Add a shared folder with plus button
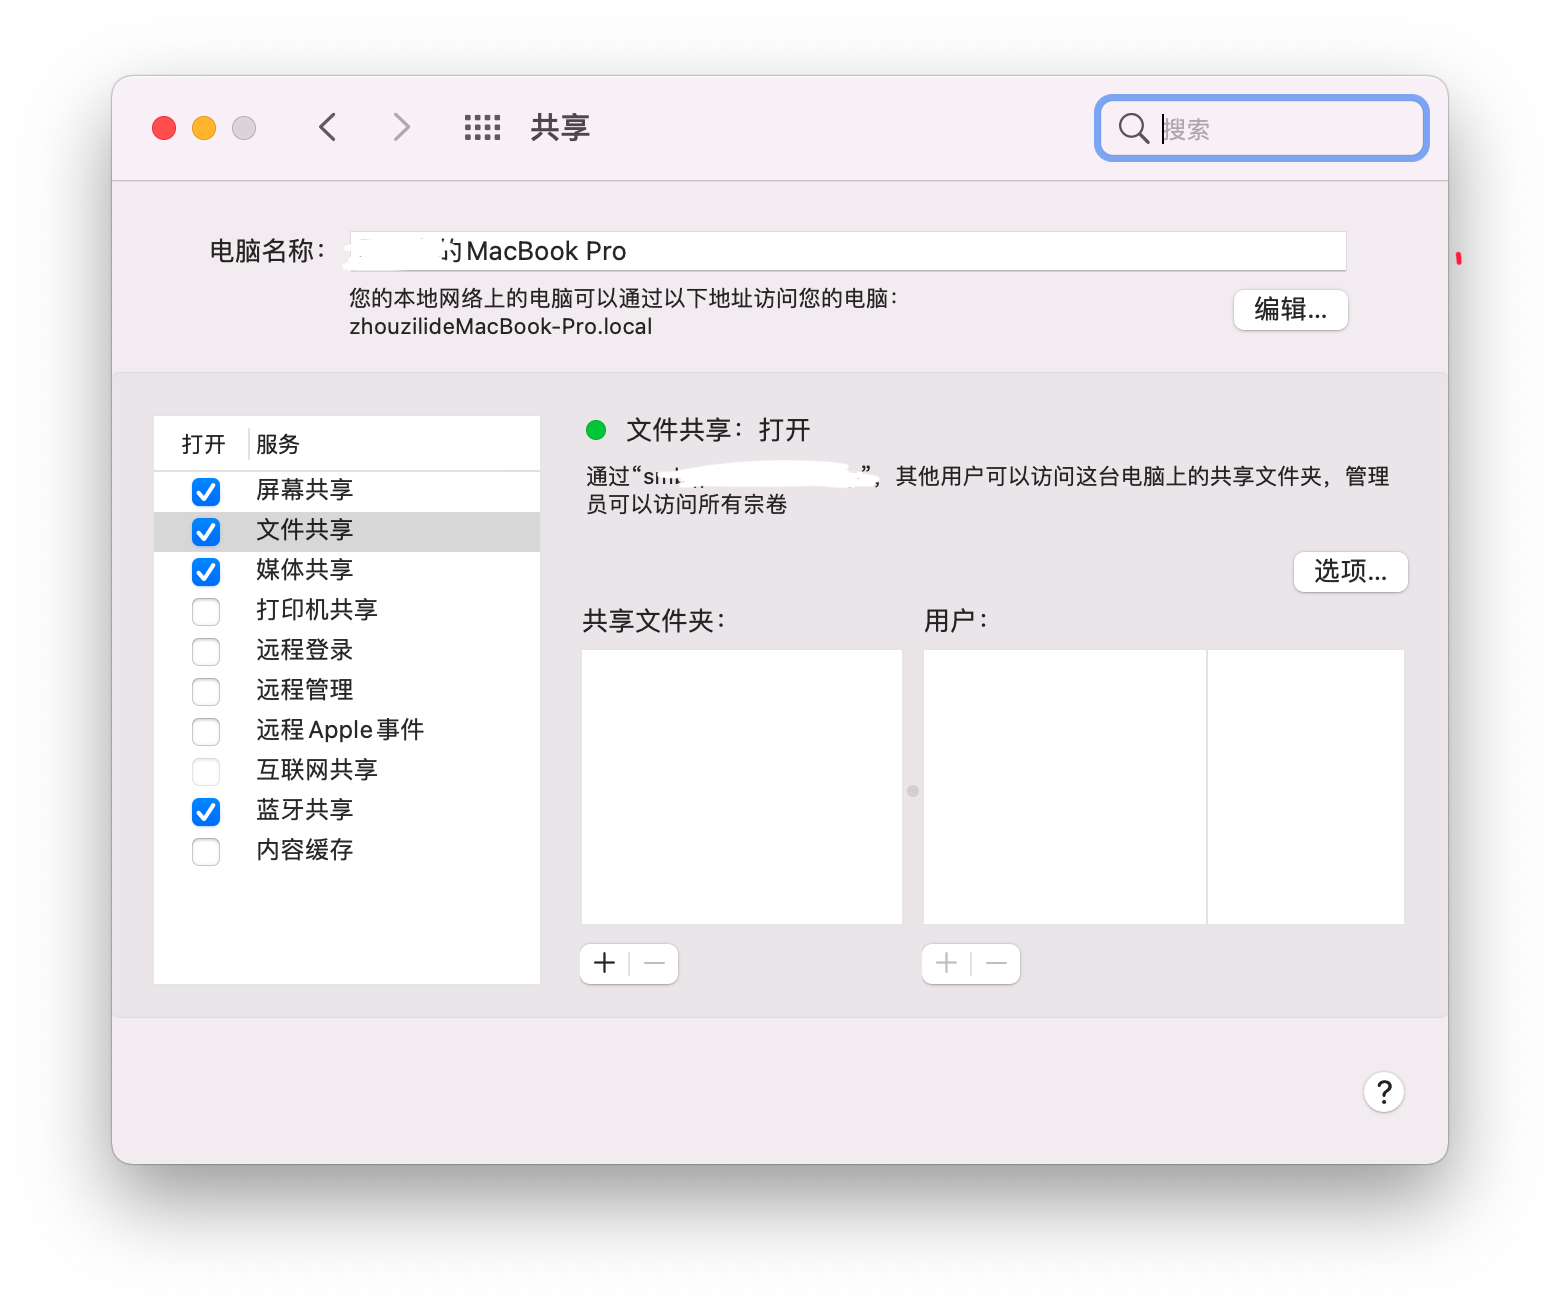This screenshot has height=1312, width=1560. (x=604, y=963)
